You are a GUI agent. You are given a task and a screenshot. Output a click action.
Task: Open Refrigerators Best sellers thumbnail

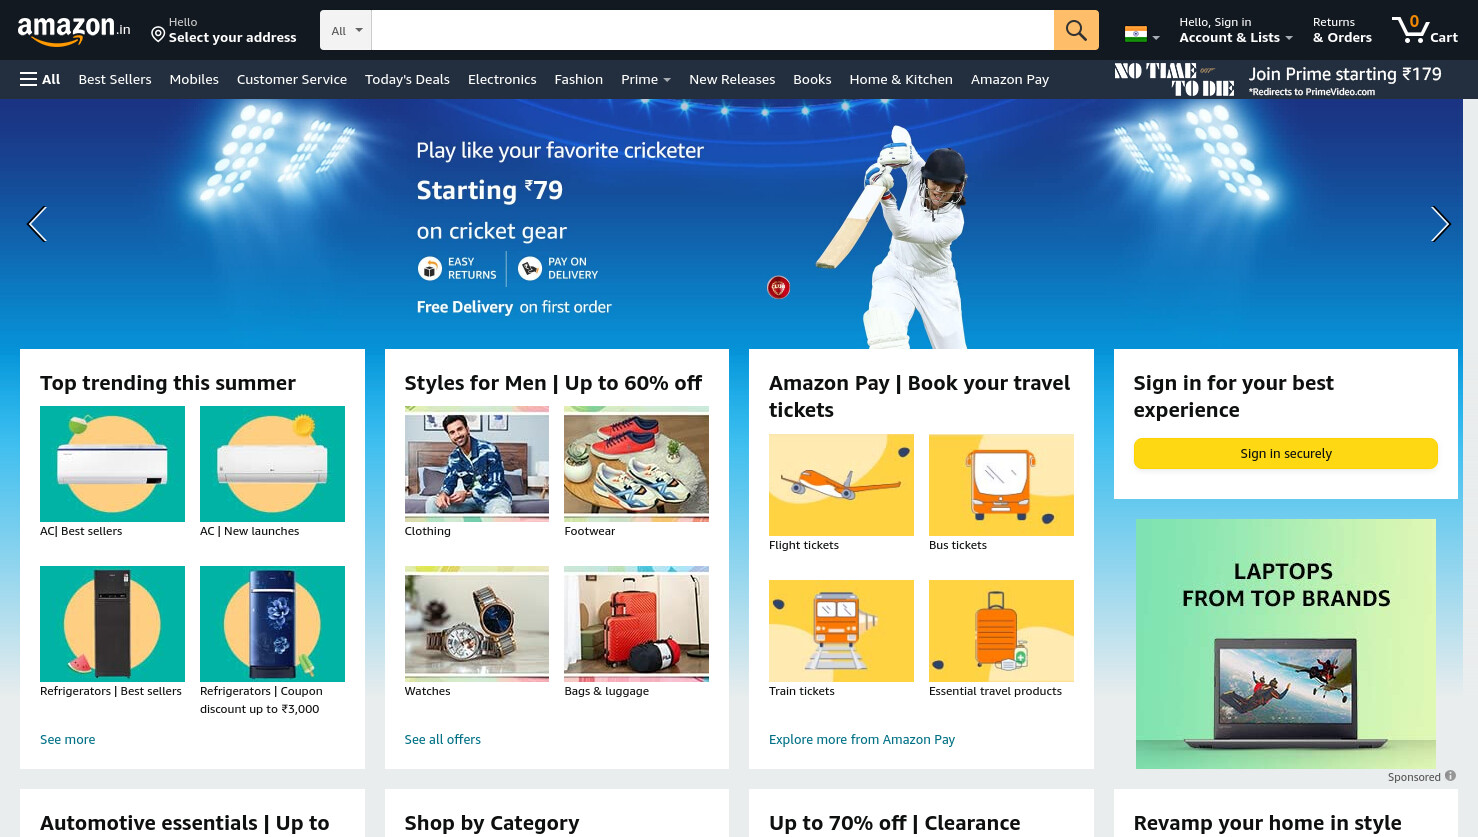[x=112, y=624]
